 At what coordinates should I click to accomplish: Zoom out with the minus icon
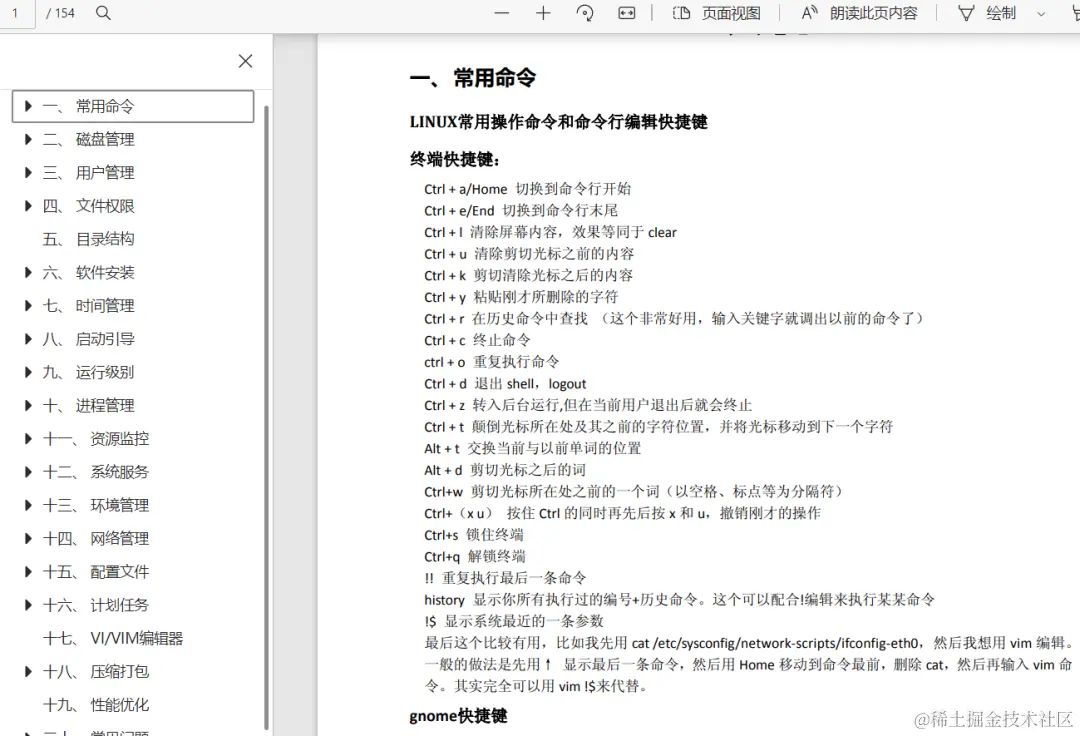pyautogui.click(x=501, y=14)
